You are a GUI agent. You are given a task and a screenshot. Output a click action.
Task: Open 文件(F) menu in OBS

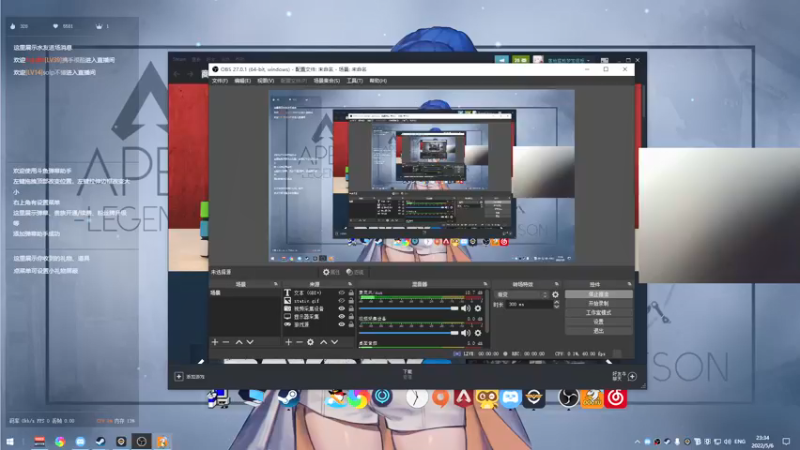coord(219,81)
